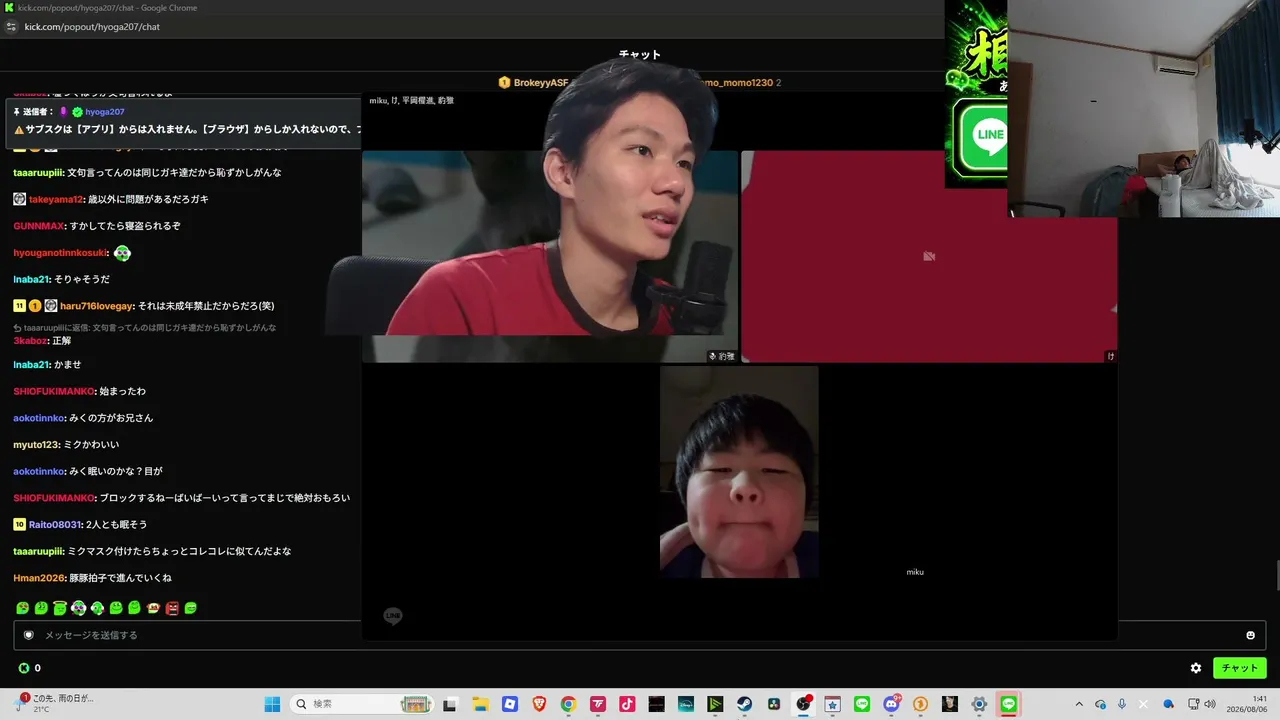Click username myuto123 in chat
The image size is (1280, 720).
coord(36,445)
